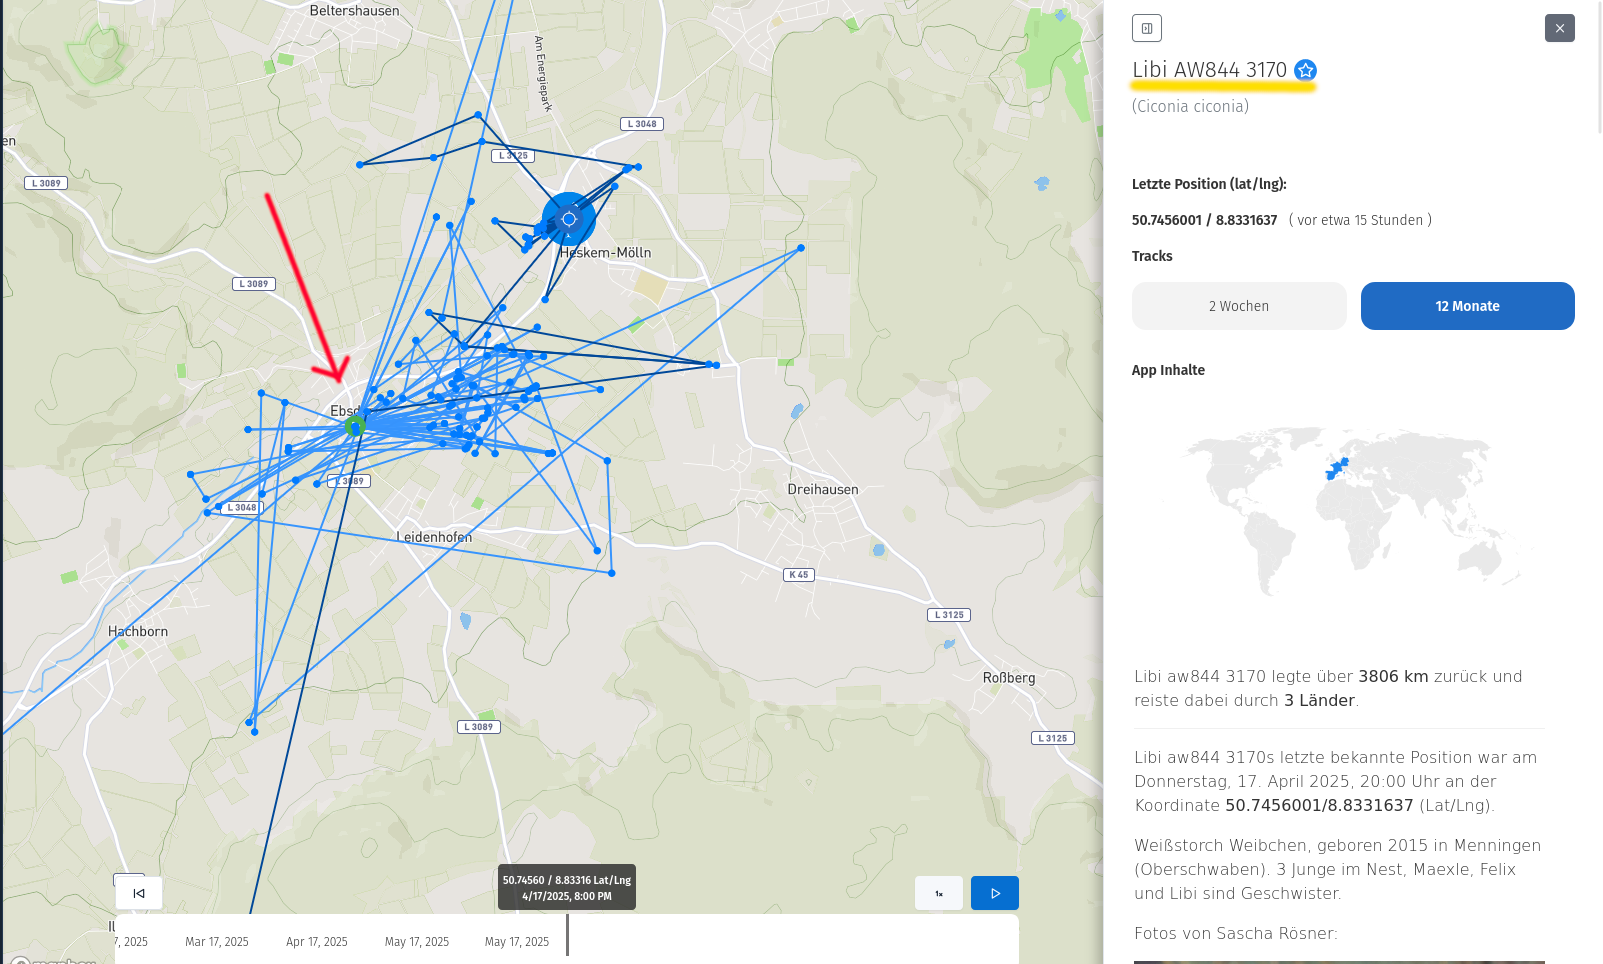The height and width of the screenshot is (964, 1603).
Task: Change the 1x playback speed
Action: pos(938,893)
